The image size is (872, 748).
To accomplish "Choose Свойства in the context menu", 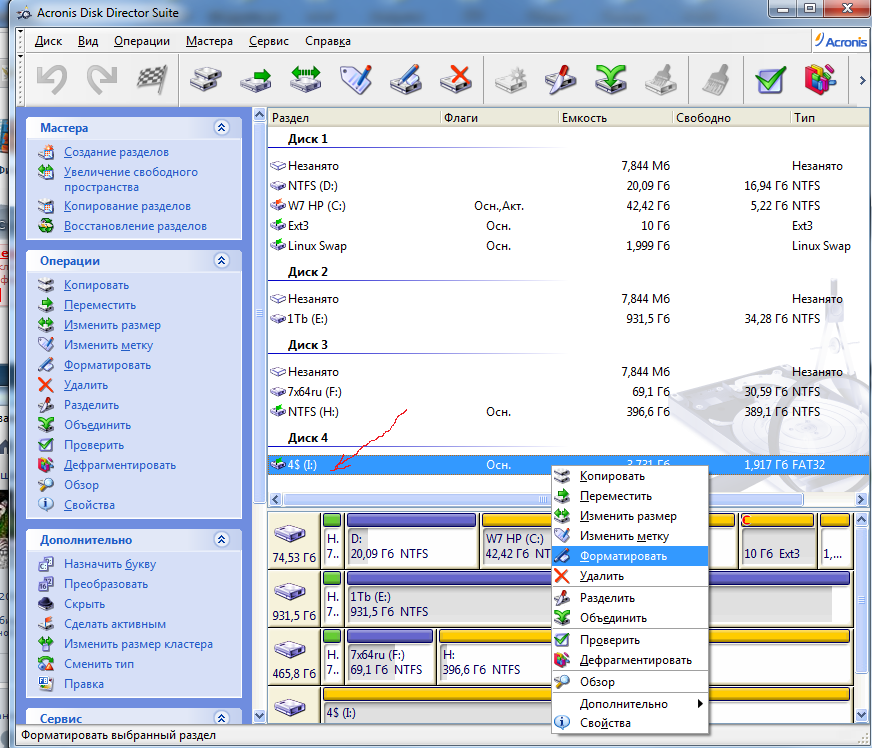I will tap(630, 723).
